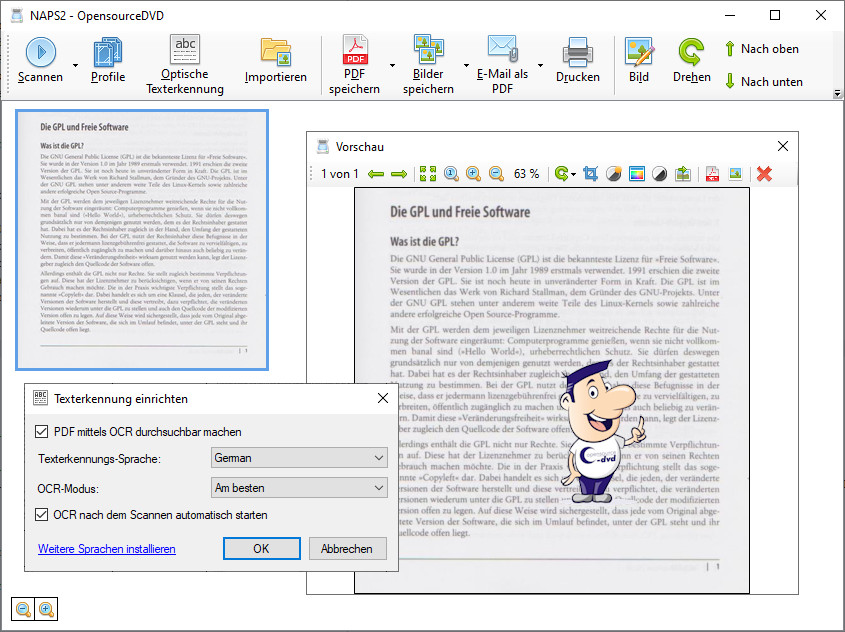
Task: Click the Scannen button in the toolbar
Action: click(x=40, y=61)
